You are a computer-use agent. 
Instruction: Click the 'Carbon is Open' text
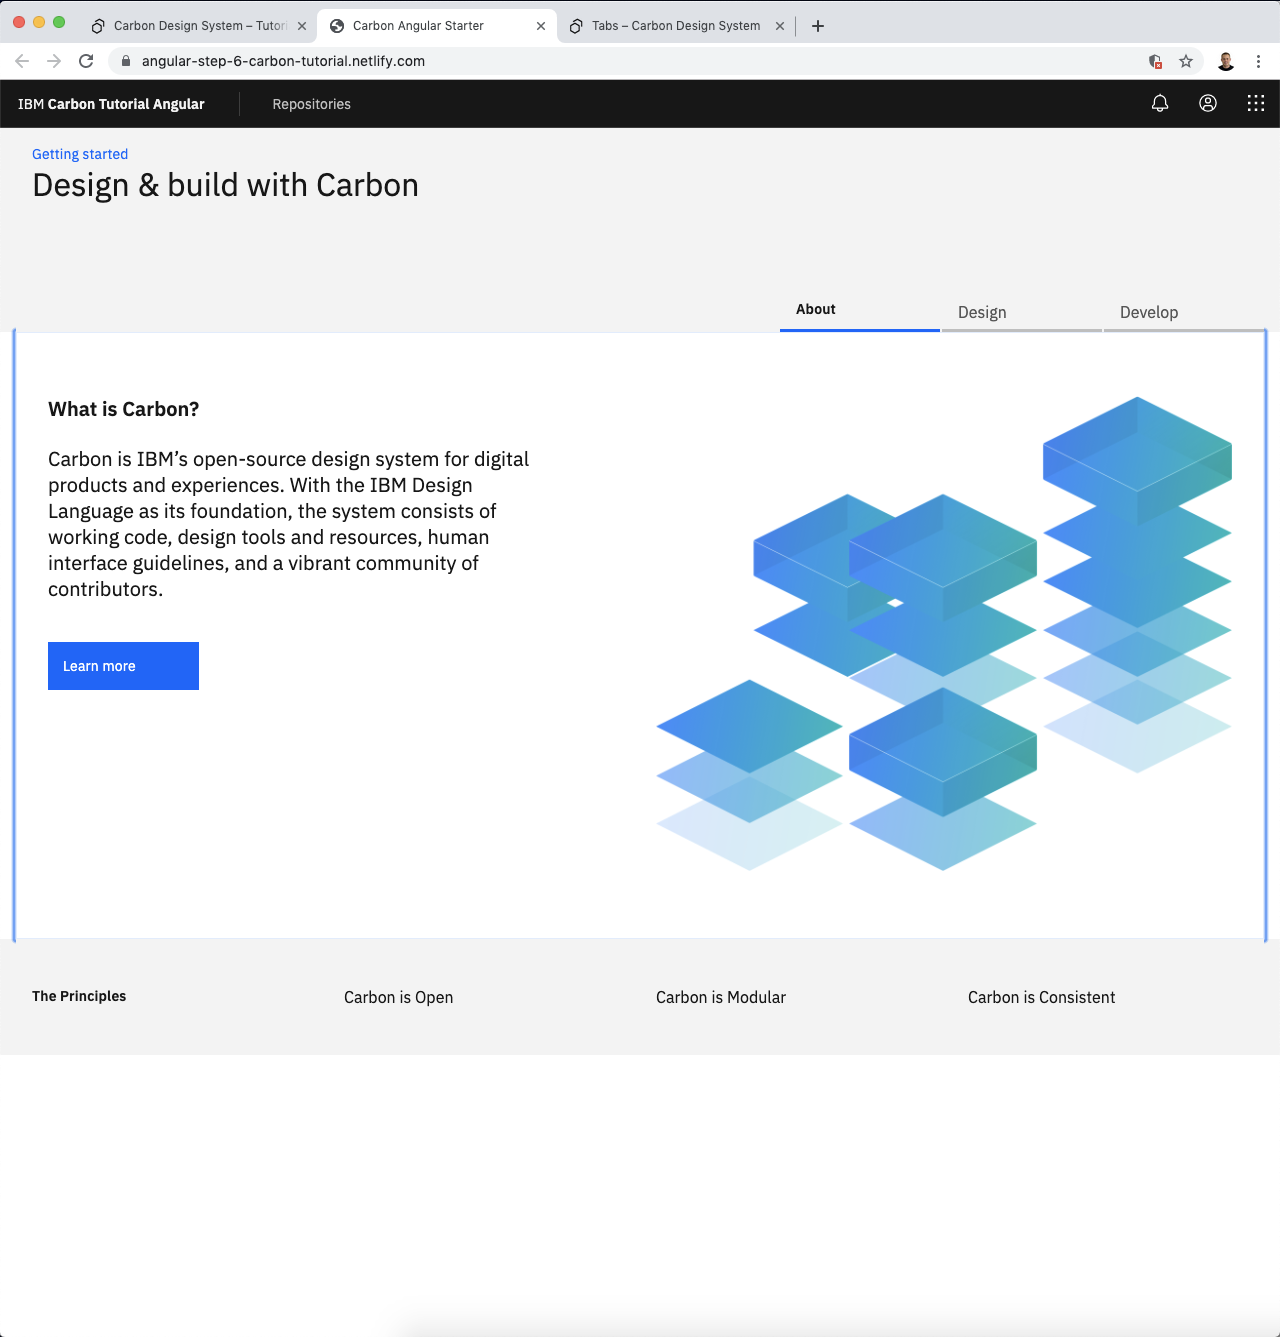[x=398, y=997]
